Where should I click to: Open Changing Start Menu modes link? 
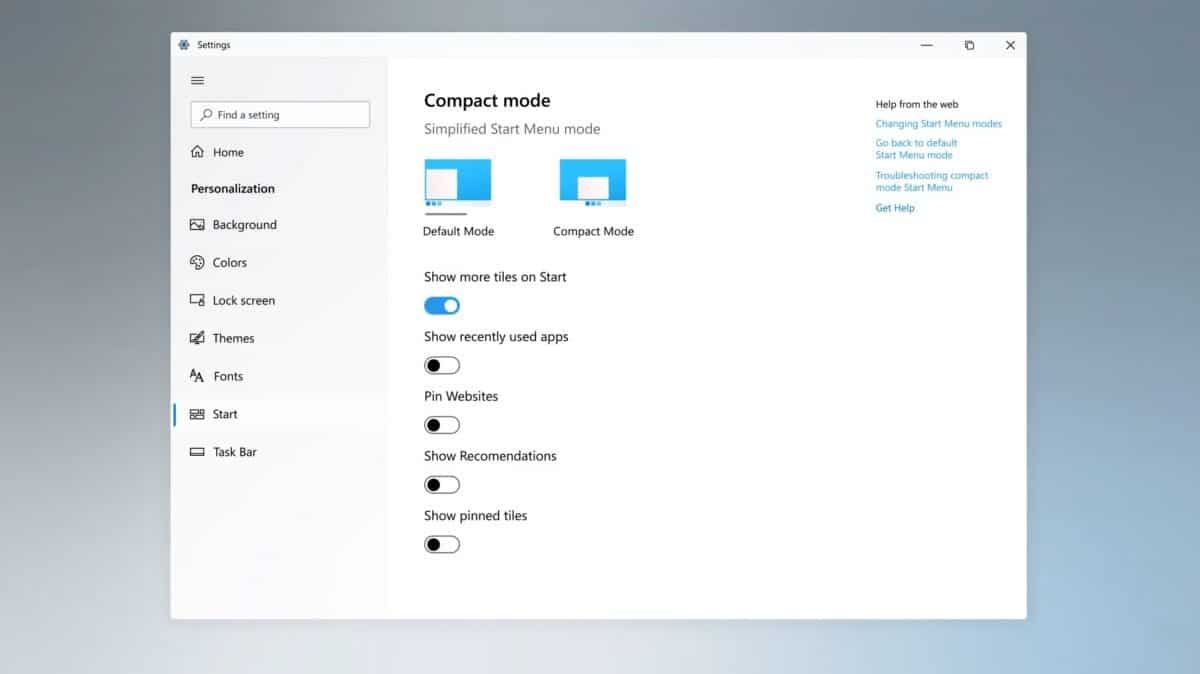[x=938, y=124]
